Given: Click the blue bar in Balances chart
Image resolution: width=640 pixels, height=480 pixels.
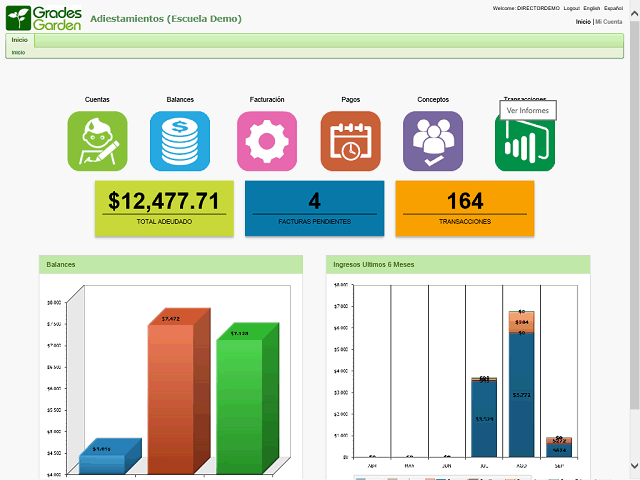Looking at the screenshot, I should tap(110, 457).
